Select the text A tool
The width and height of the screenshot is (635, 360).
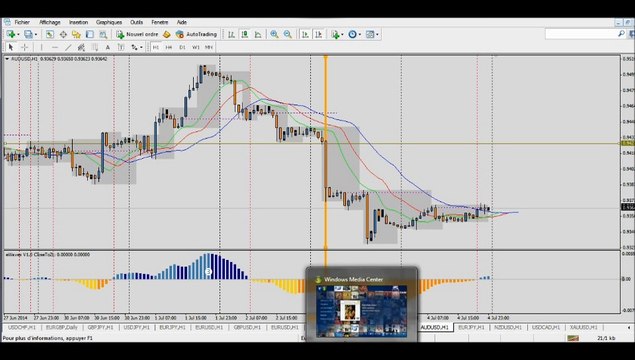tap(108, 47)
